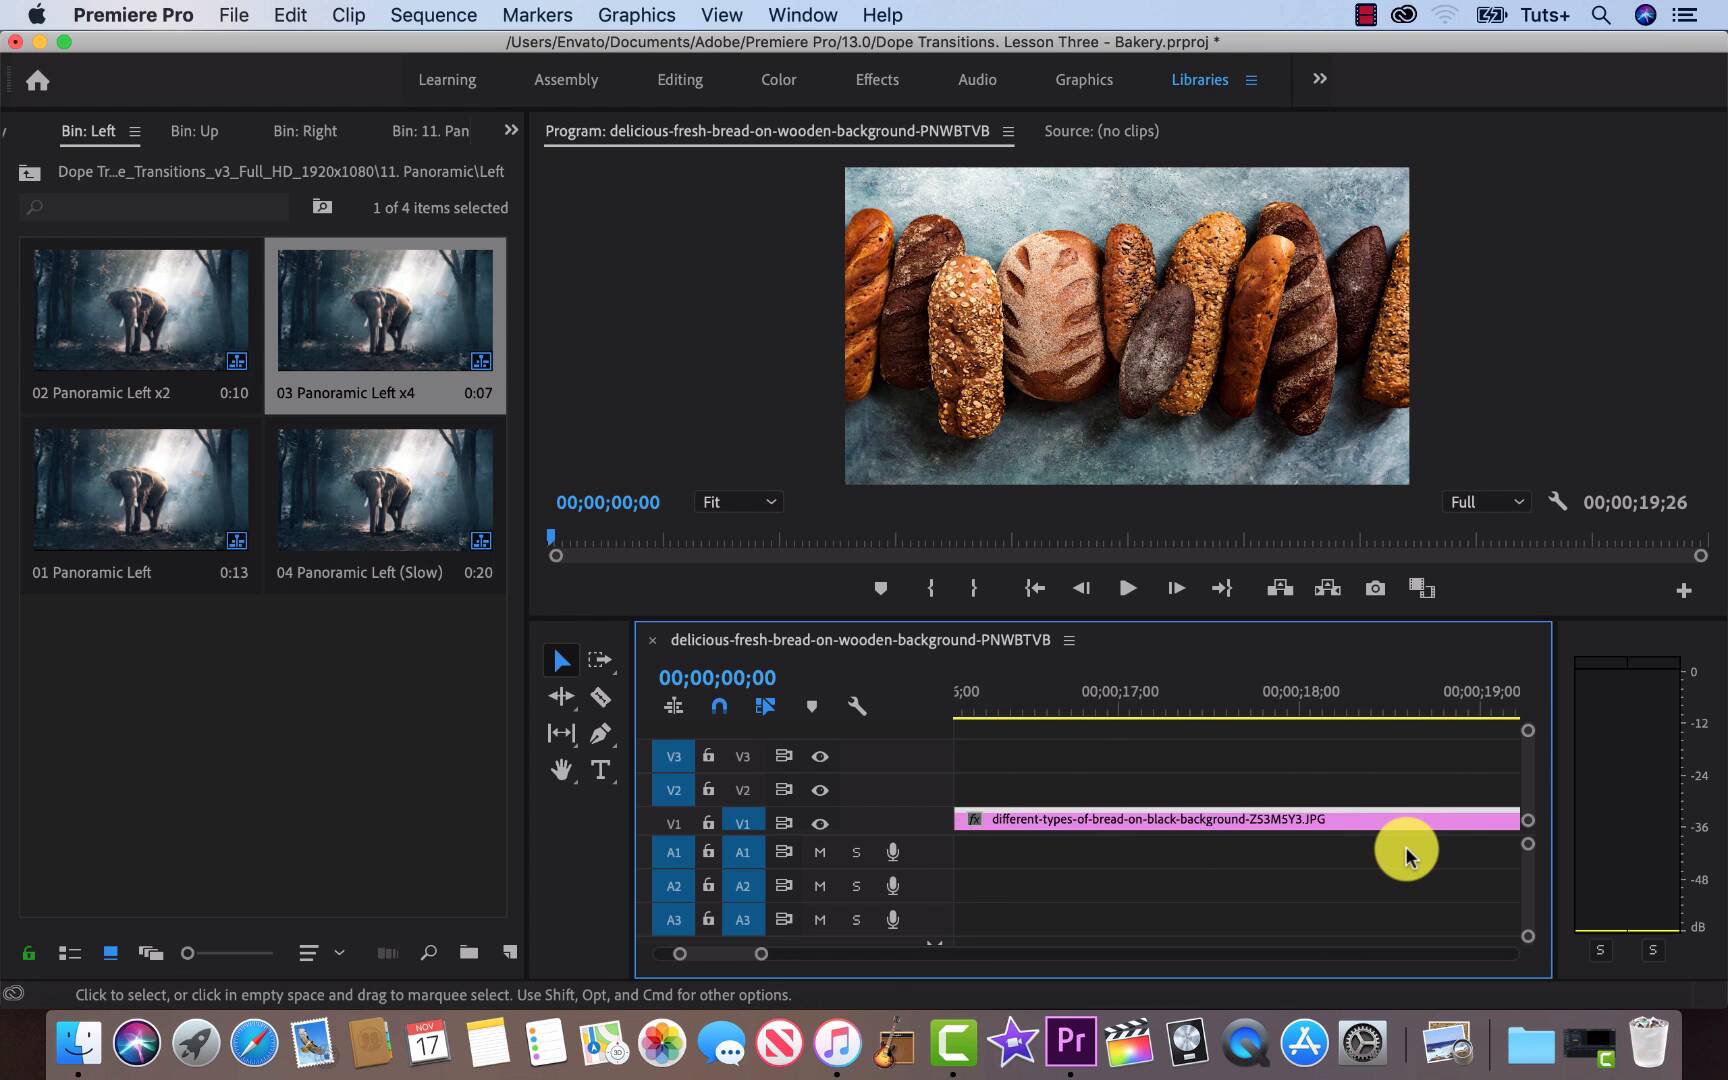Image resolution: width=1728 pixels, height=1080 pixels.
Task: Select the Type tool
Action: [x=600, y=770]
